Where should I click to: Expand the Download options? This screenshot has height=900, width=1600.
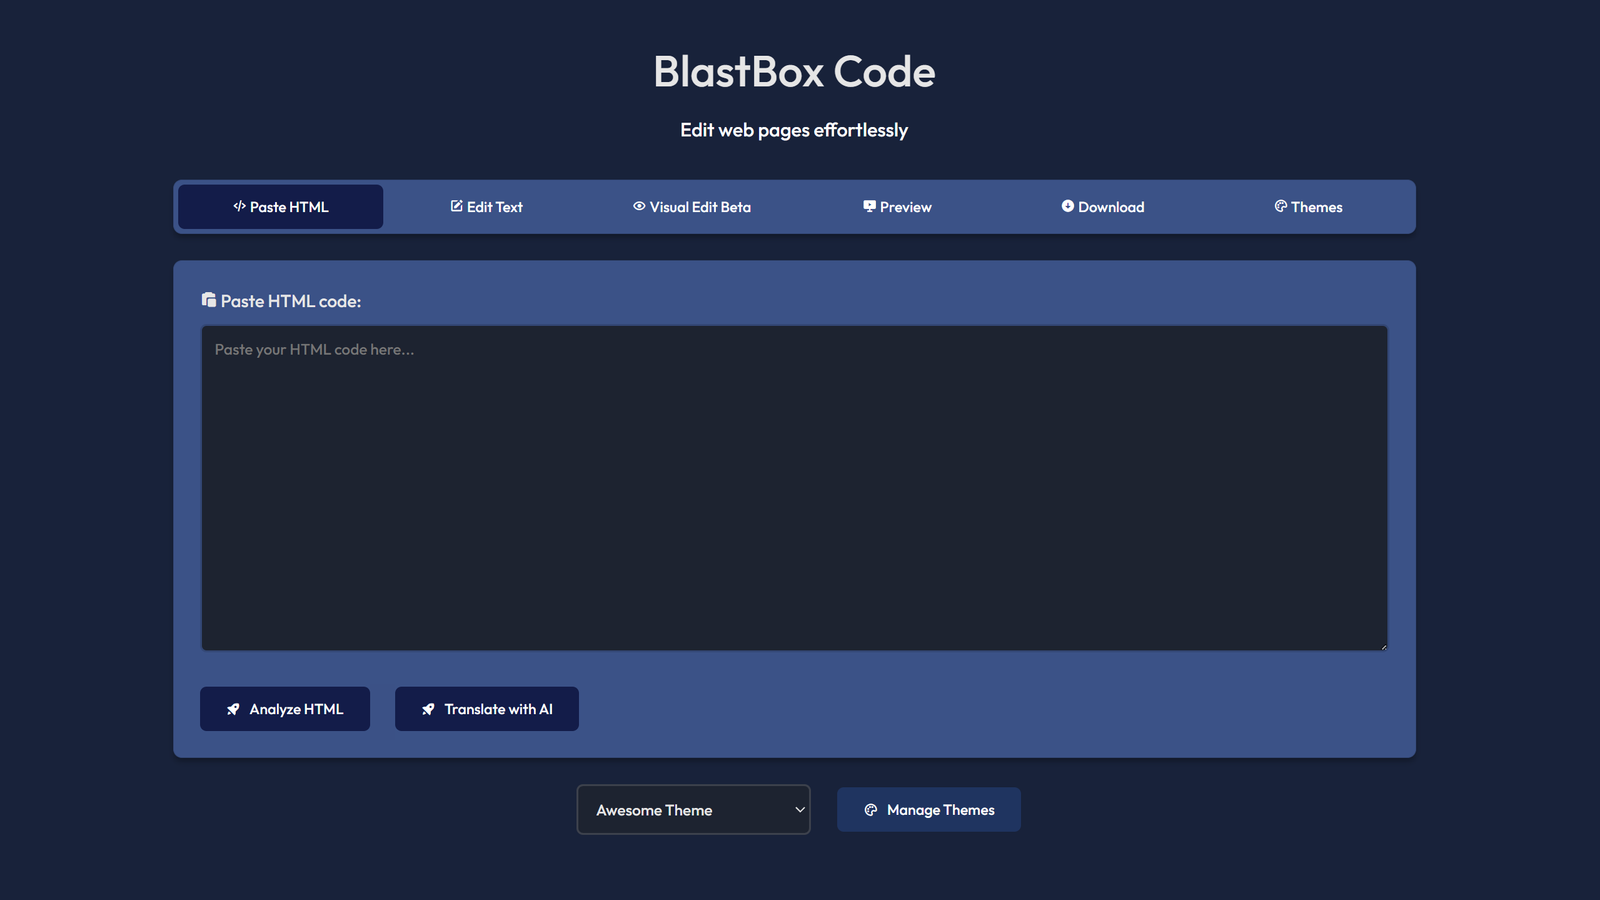point(1102,206)
